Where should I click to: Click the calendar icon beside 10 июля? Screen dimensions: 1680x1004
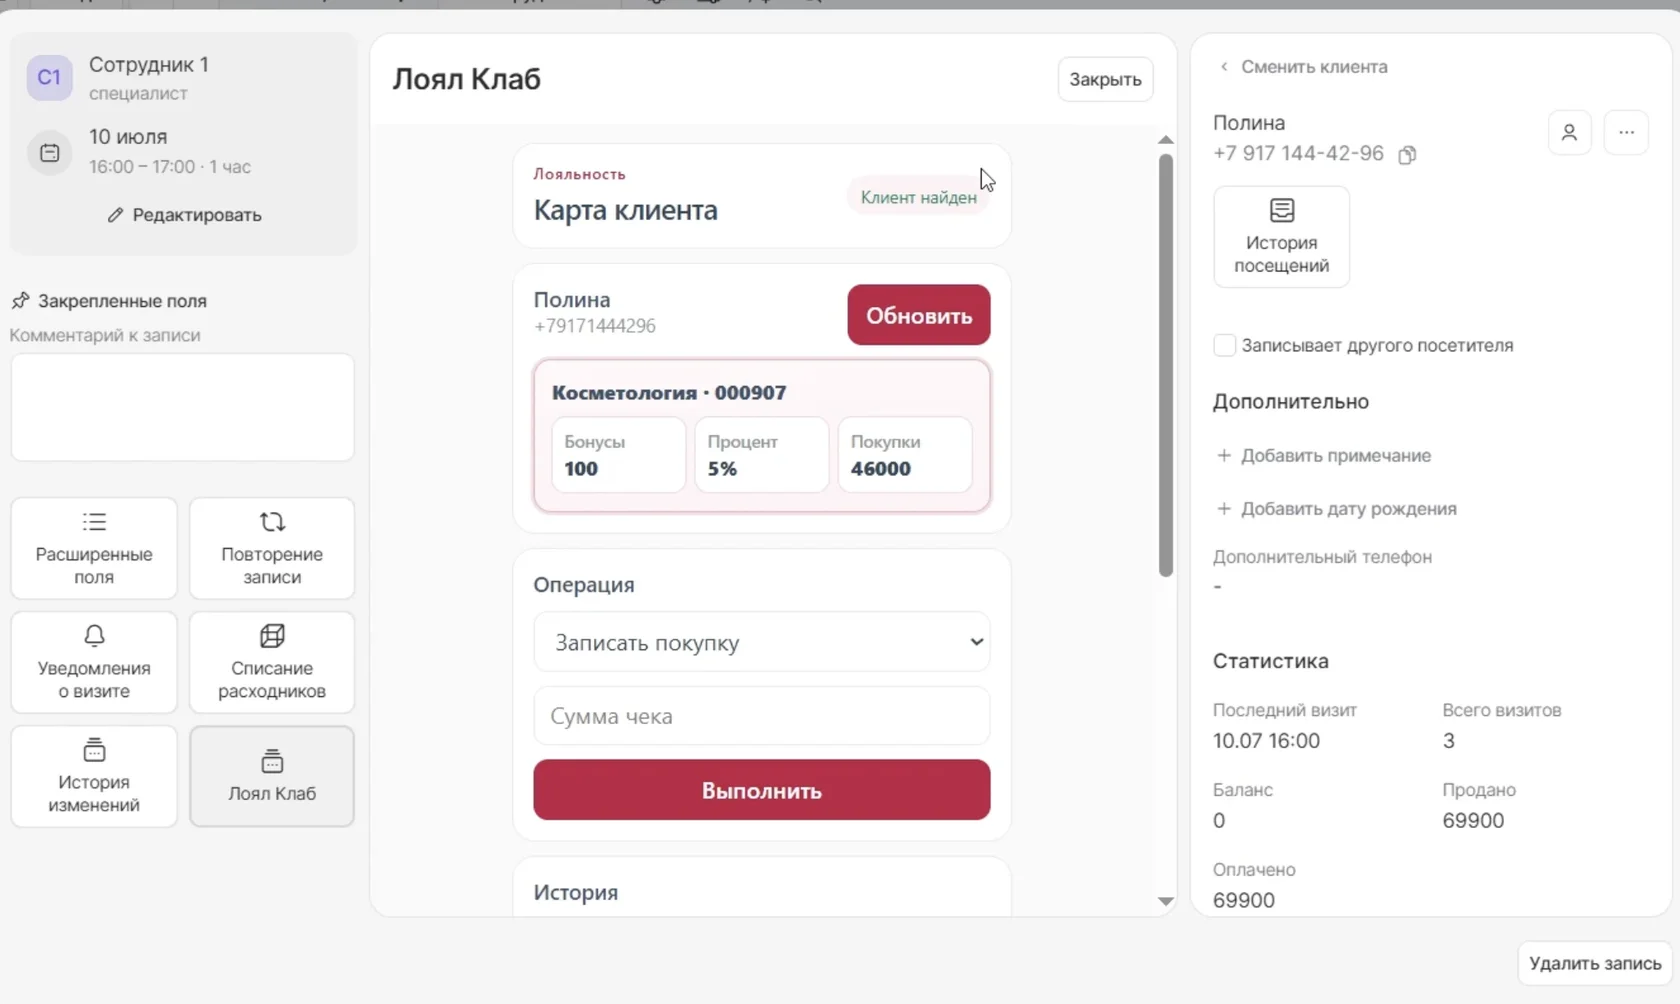tap(49, 153)
